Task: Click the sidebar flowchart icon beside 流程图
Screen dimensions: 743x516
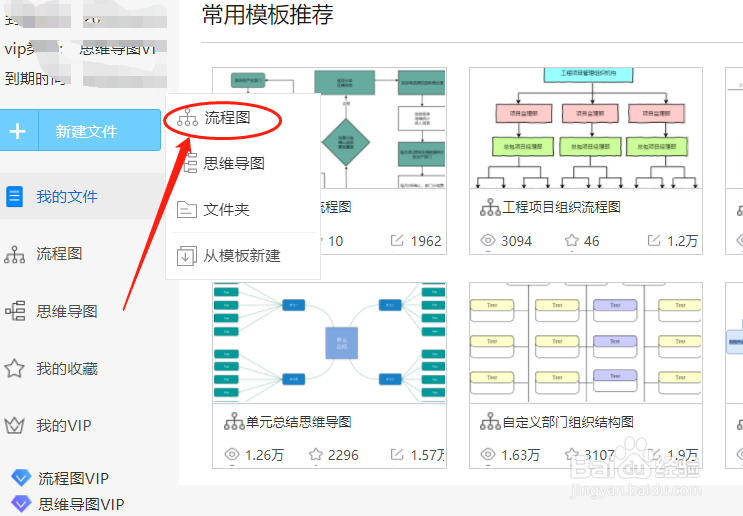Action: pos(15,254)
